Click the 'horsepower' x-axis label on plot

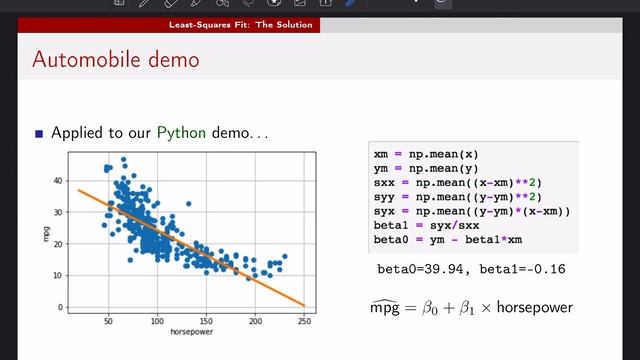point(192,332)
